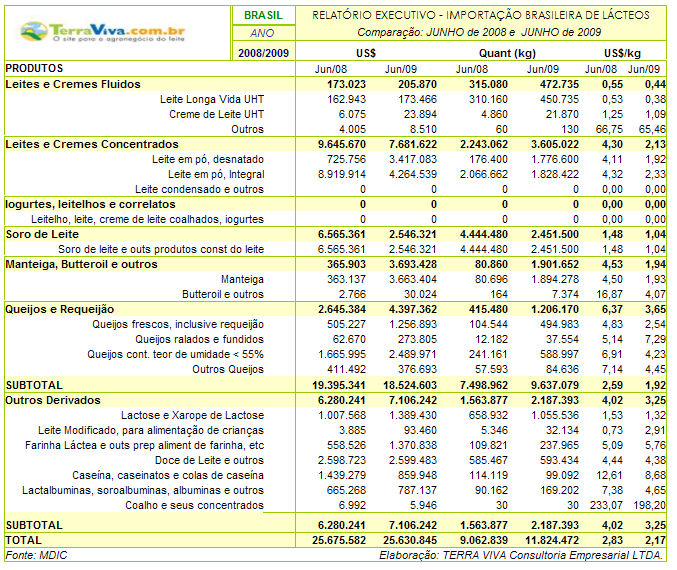The image size is (677, 570).
Task: Click the Leite condensado e outros label
Action: (199, 189)
